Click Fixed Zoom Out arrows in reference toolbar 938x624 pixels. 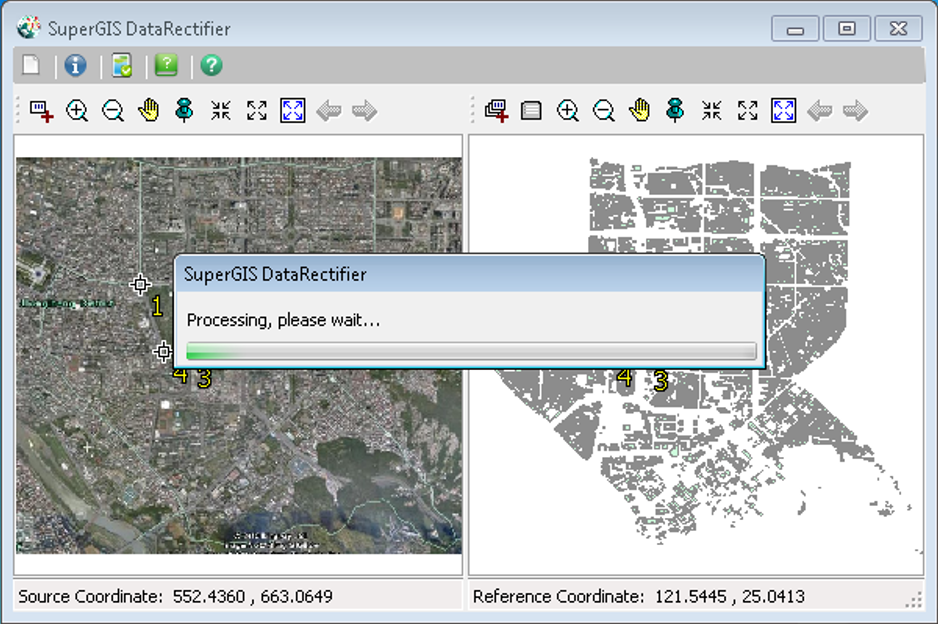click(748, 111)
